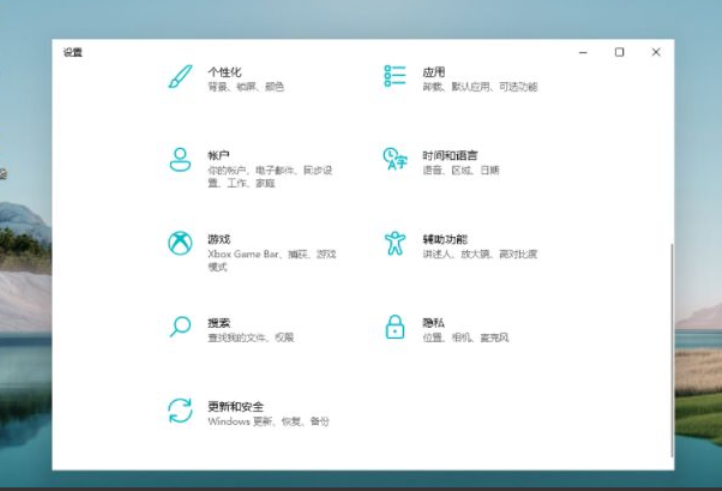
Task: Open 更新和安全 via its title text
Action: (236, 407)
